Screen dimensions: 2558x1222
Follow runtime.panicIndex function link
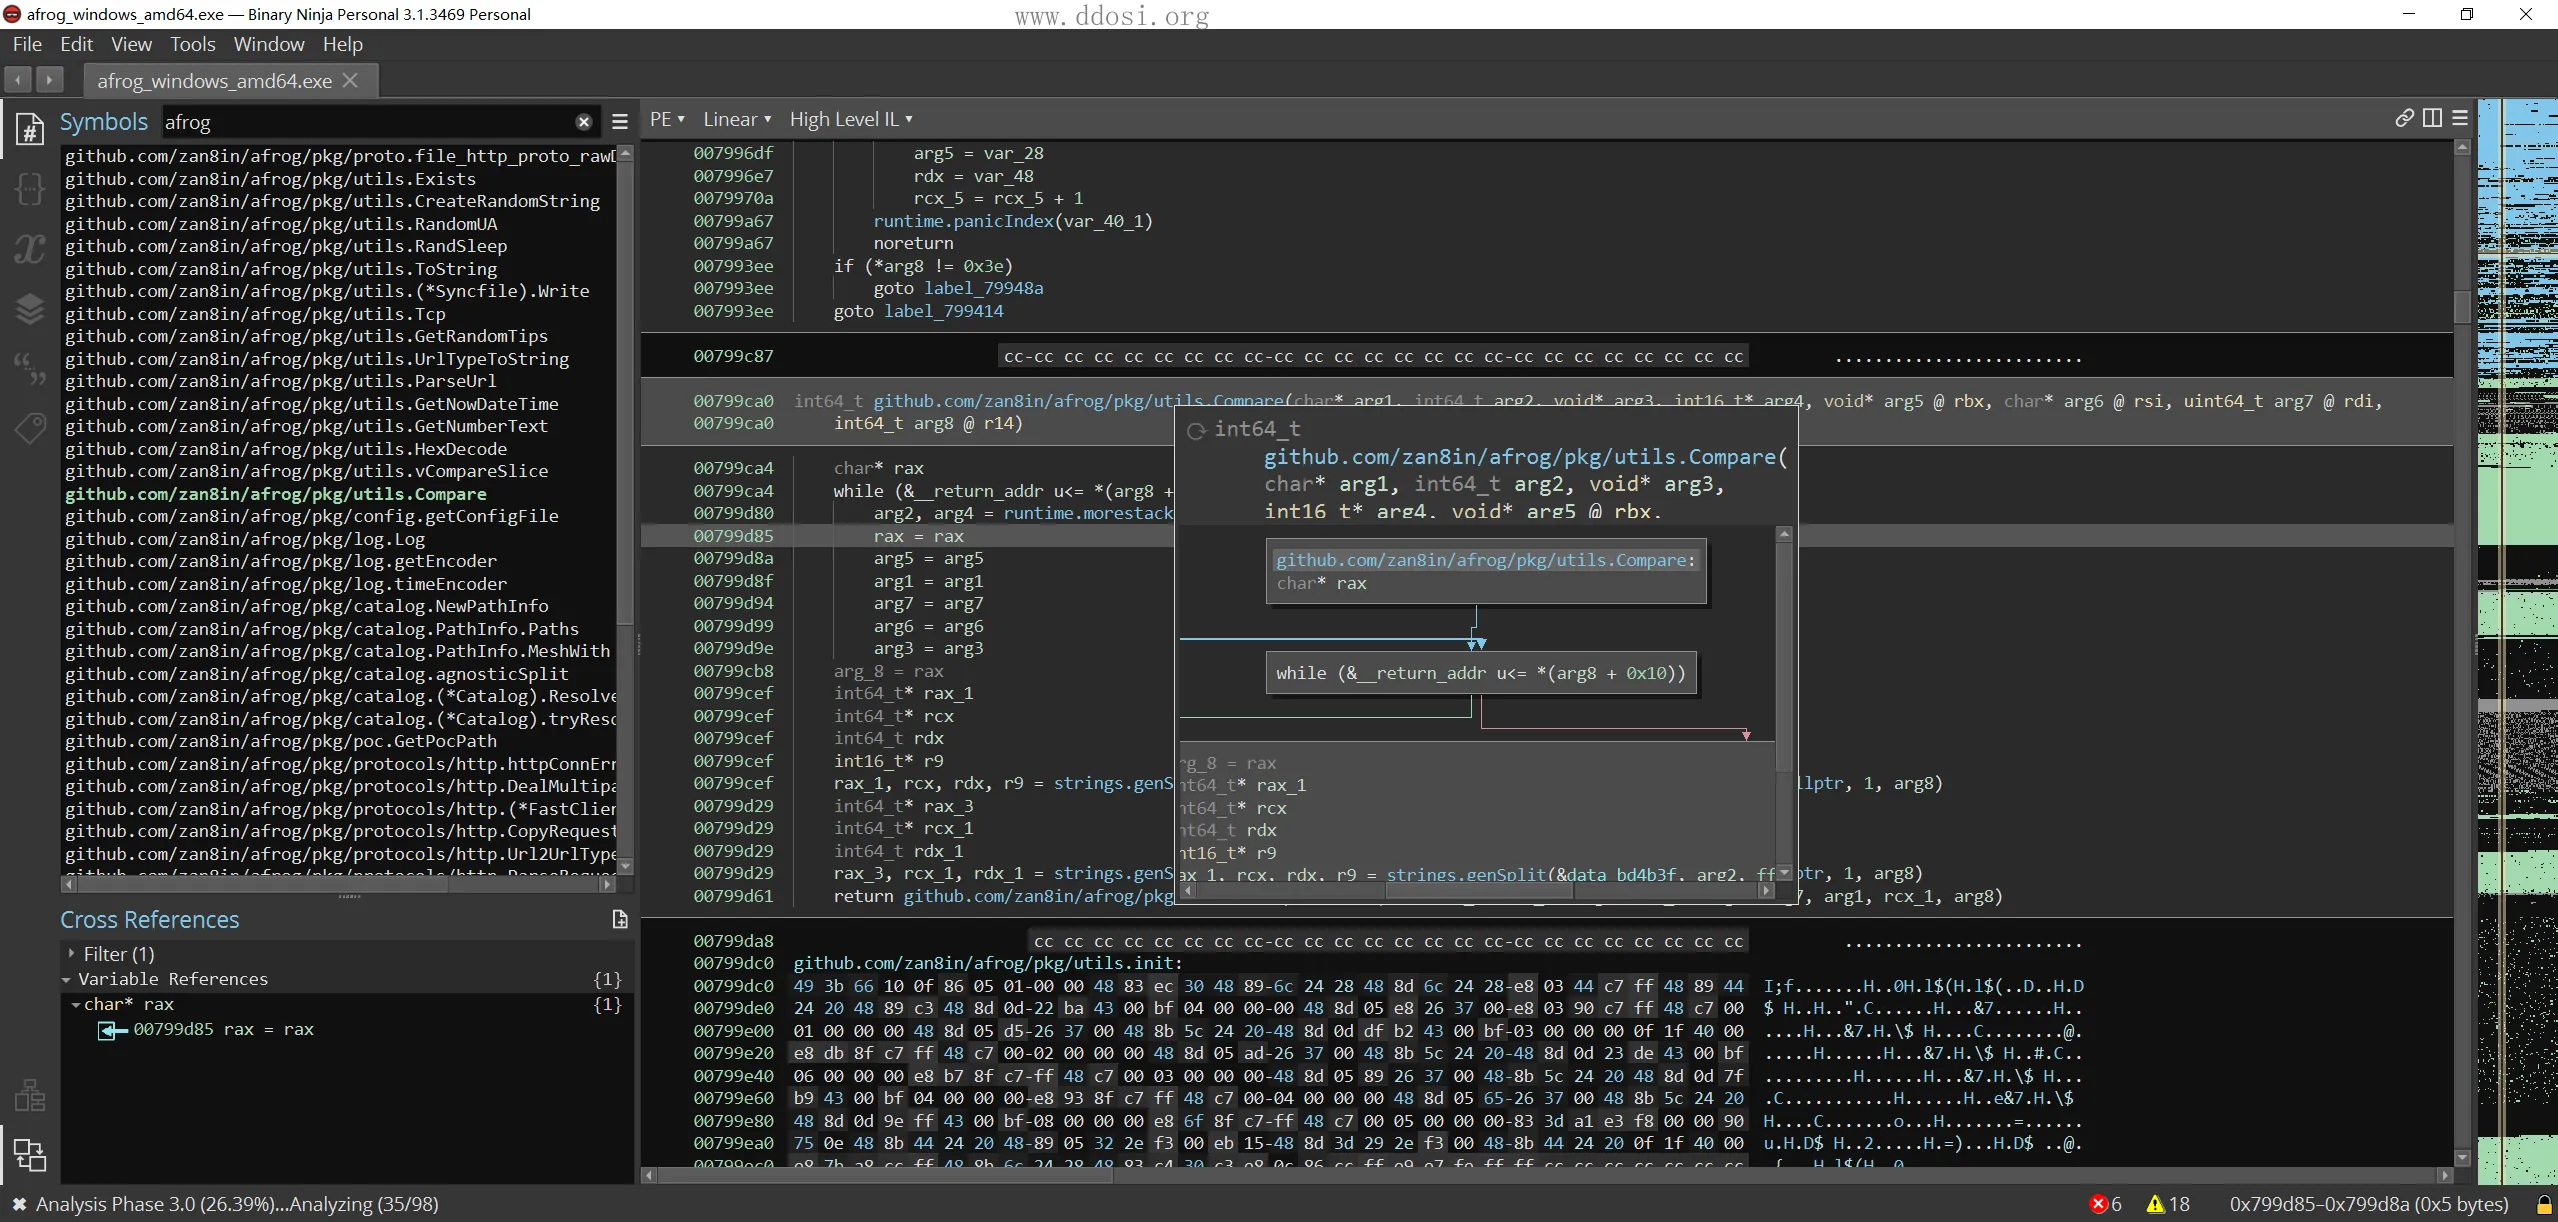[x=963, y=221]
